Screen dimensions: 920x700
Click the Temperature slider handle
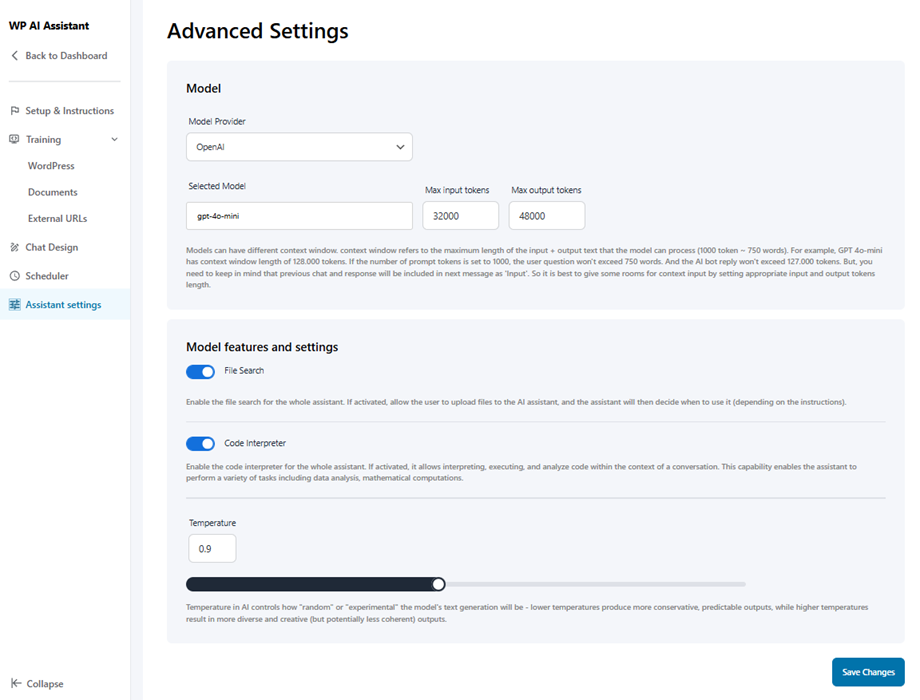click(438, 584)
